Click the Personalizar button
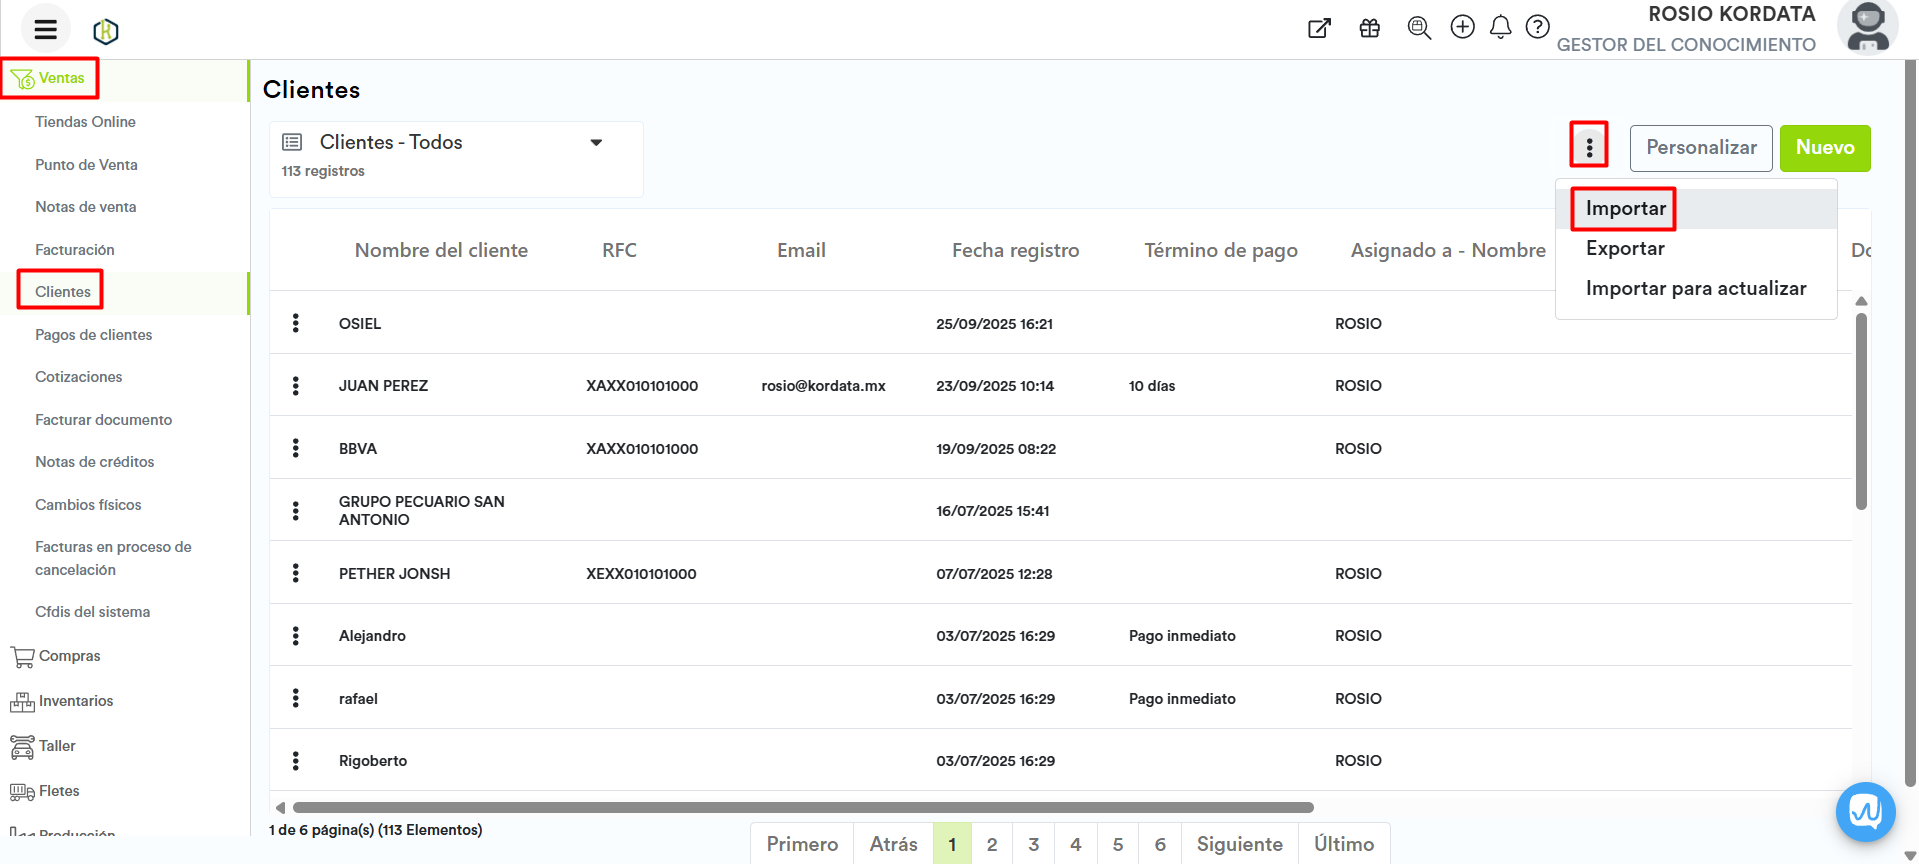 point(1700,148)
